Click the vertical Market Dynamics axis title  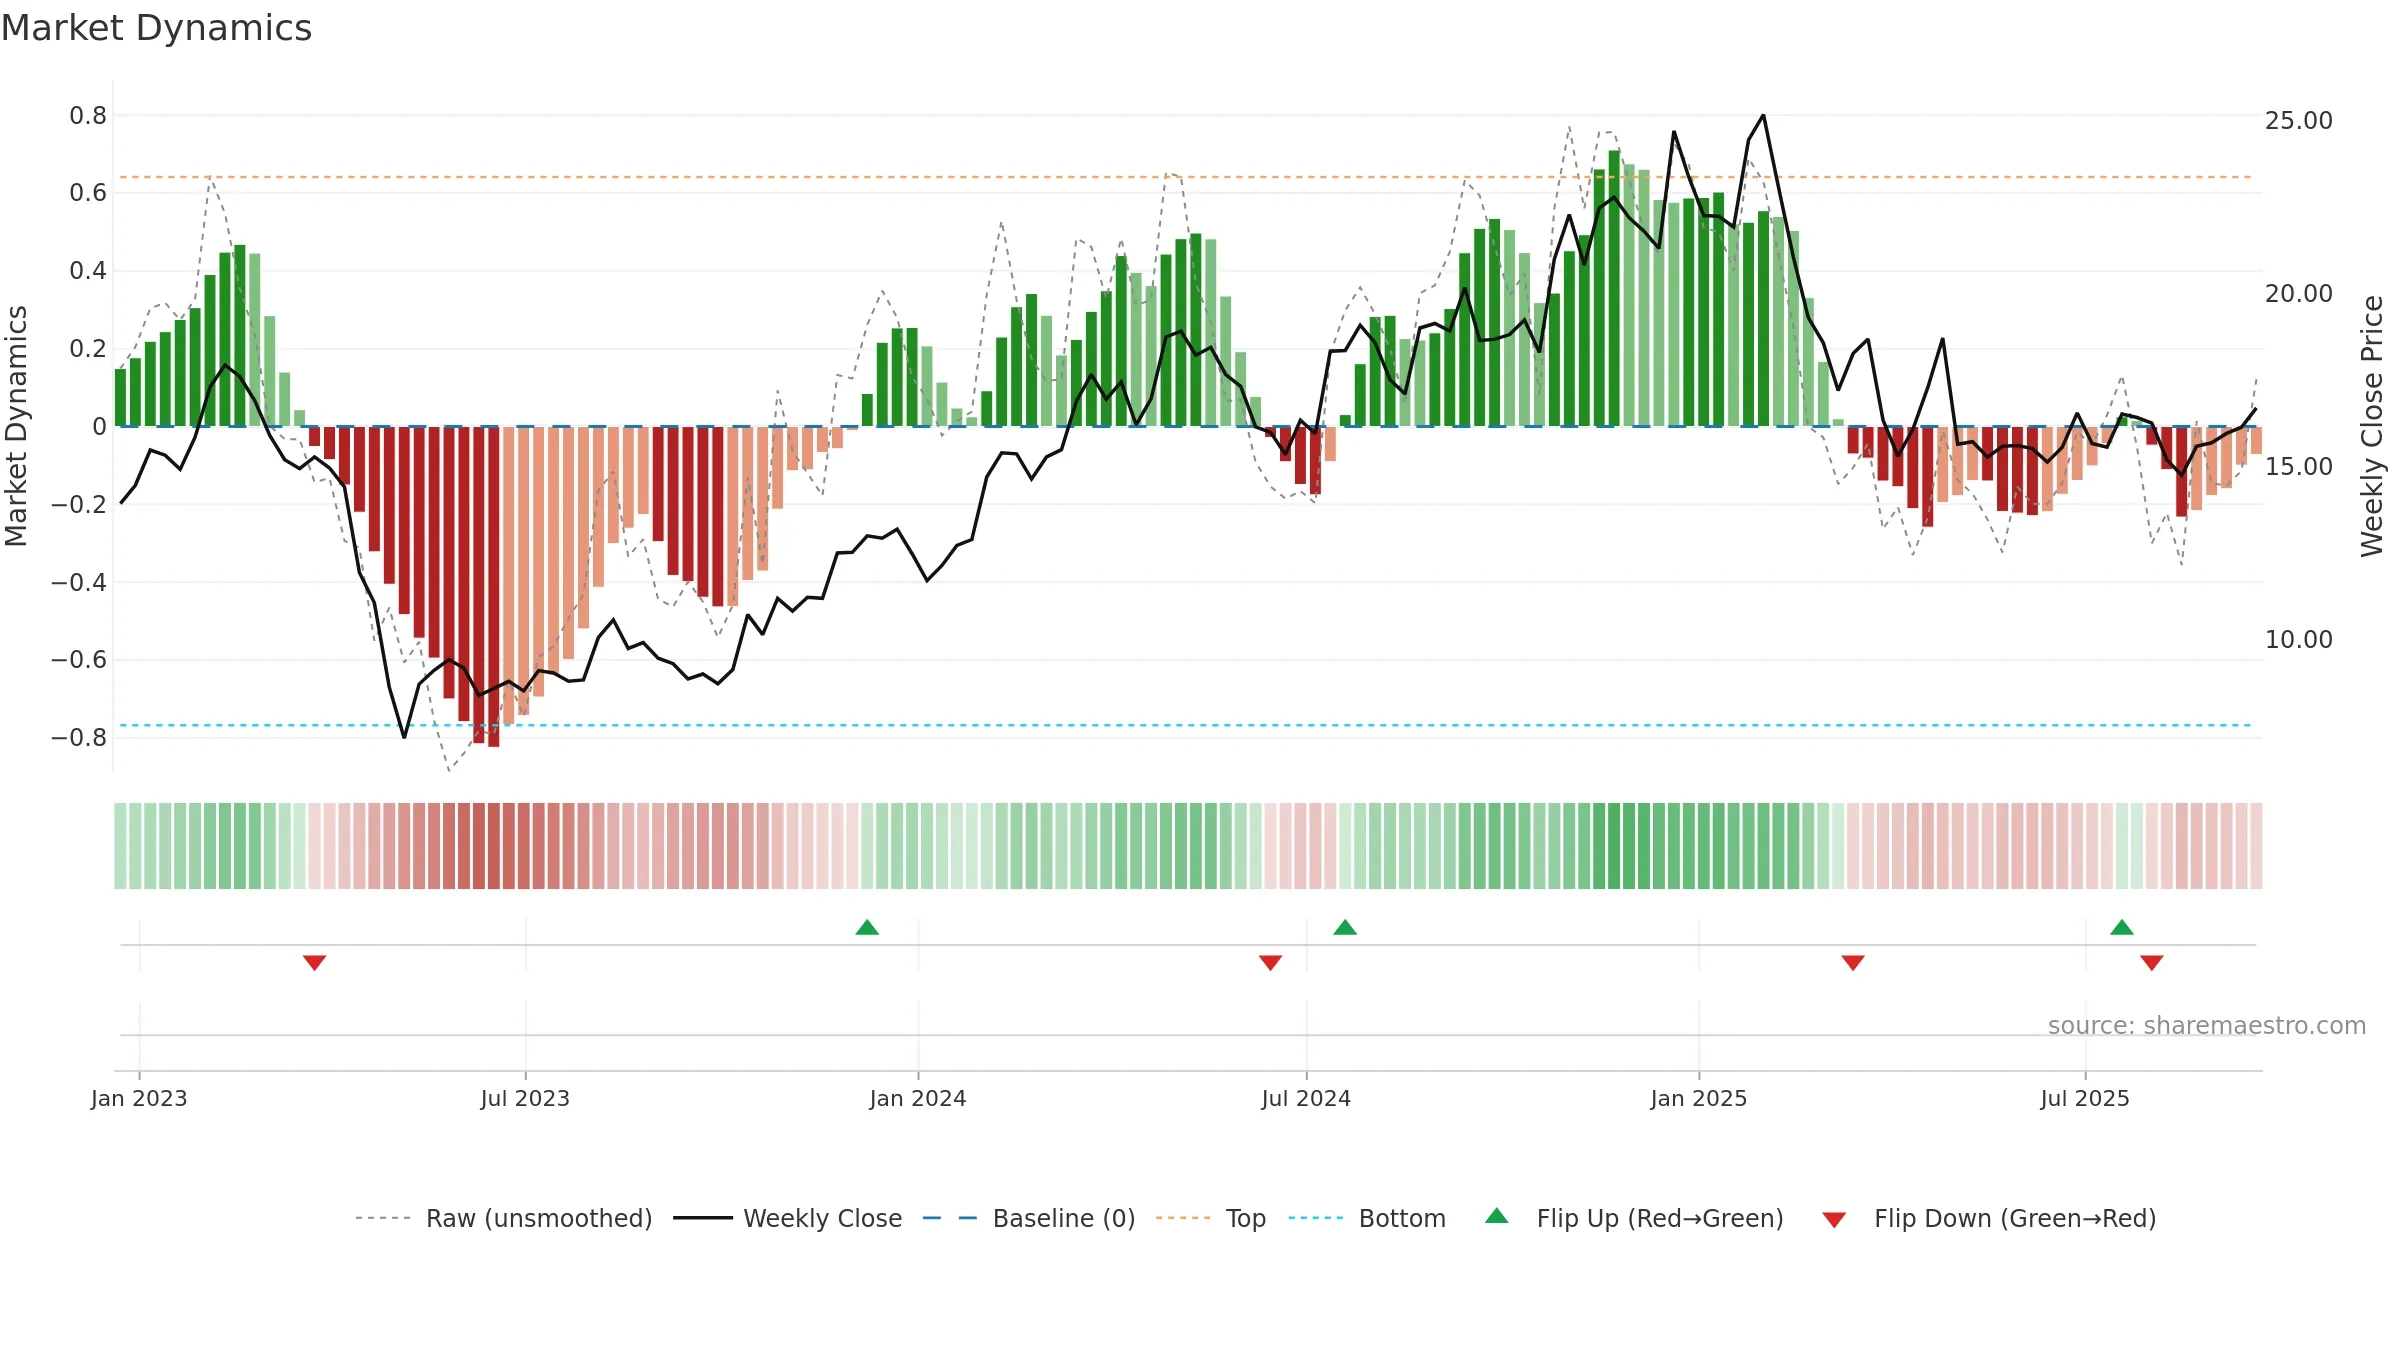(16, 426)
